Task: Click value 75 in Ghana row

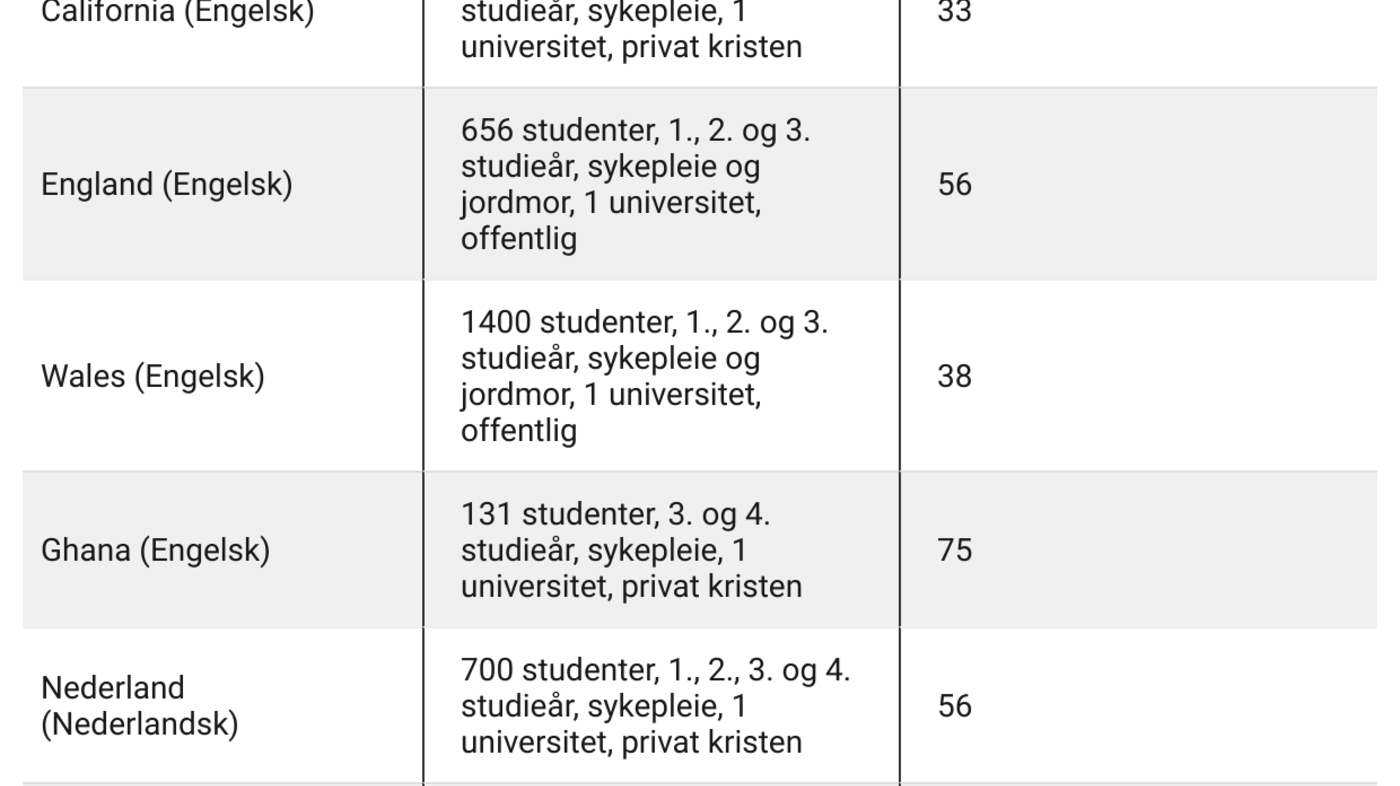Action: pos(955,551)
